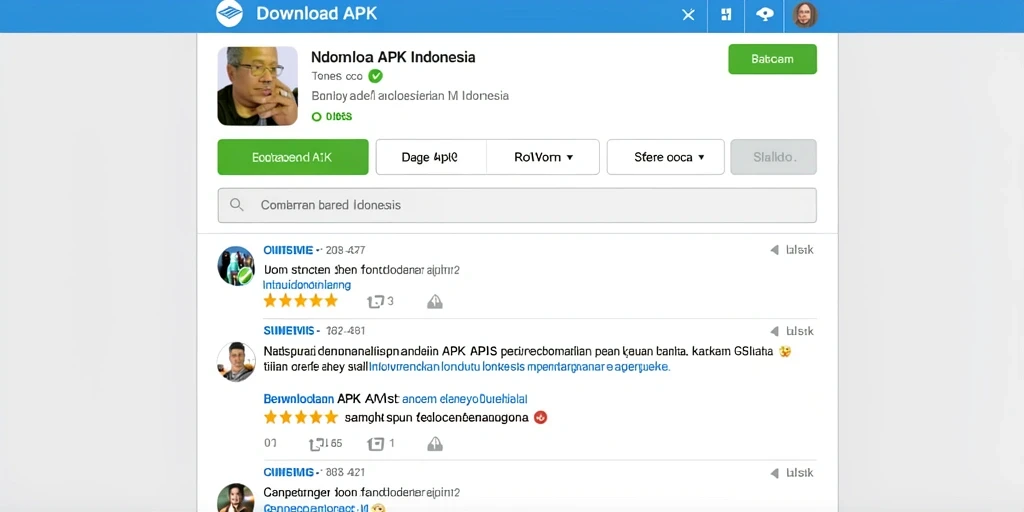
Task: Click the green verified checkmark near Tones oco
Action: click(376, 76)
